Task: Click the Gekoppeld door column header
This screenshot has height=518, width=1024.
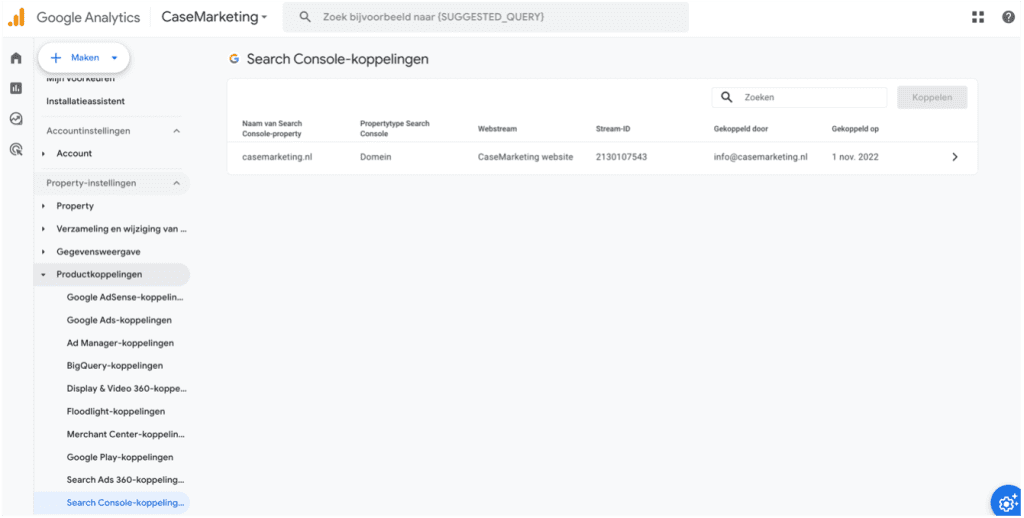Action: (741, 129)
